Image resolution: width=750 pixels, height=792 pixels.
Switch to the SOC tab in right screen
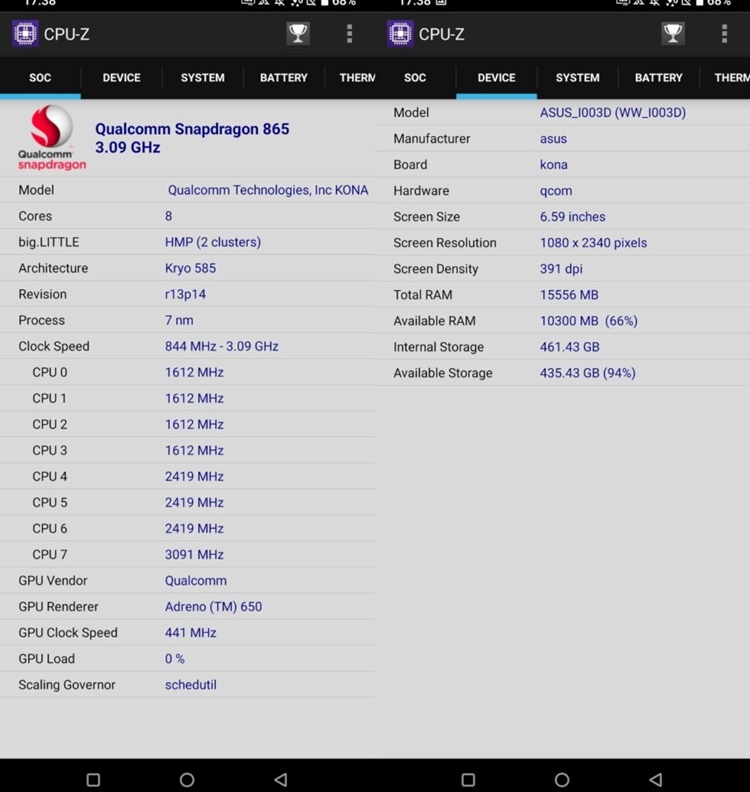(415, 78)
